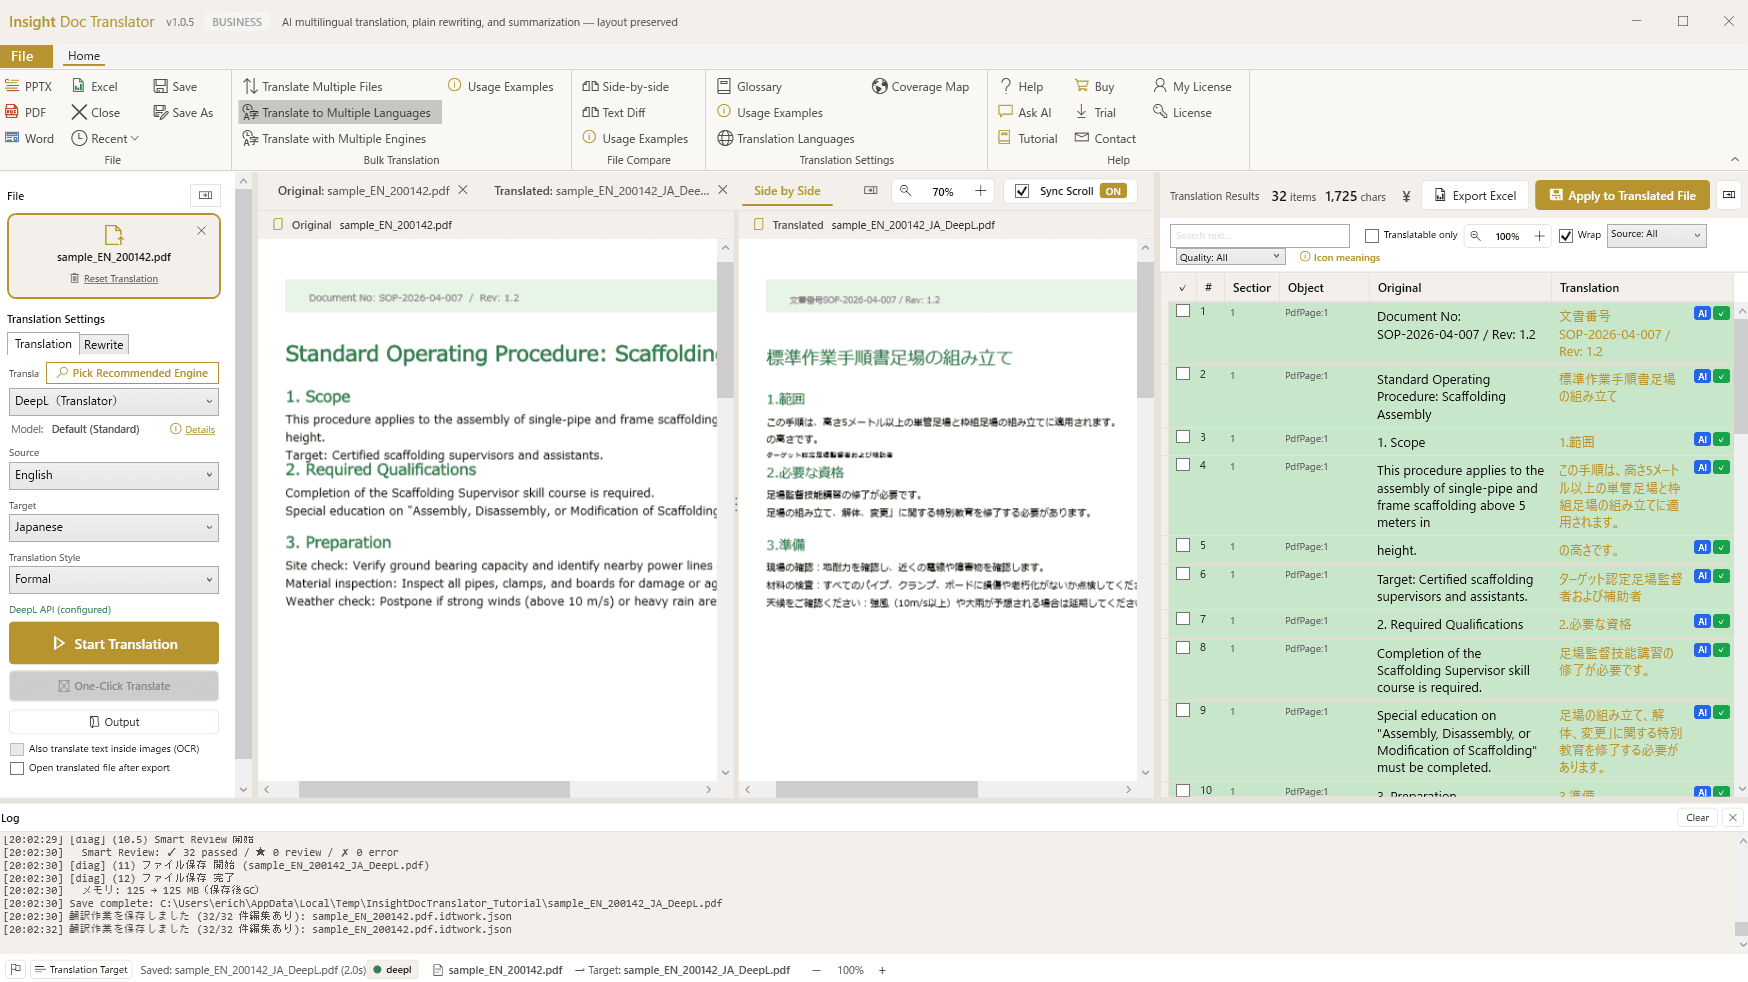This screenshot has width=1748, height=982.
Task: Remove sample_EN_200142.pdf from file card
Action: point(201,230)
